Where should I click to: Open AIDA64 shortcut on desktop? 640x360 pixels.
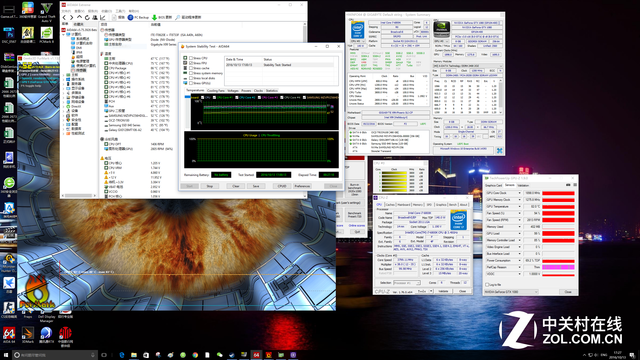(x=9, y=335)
